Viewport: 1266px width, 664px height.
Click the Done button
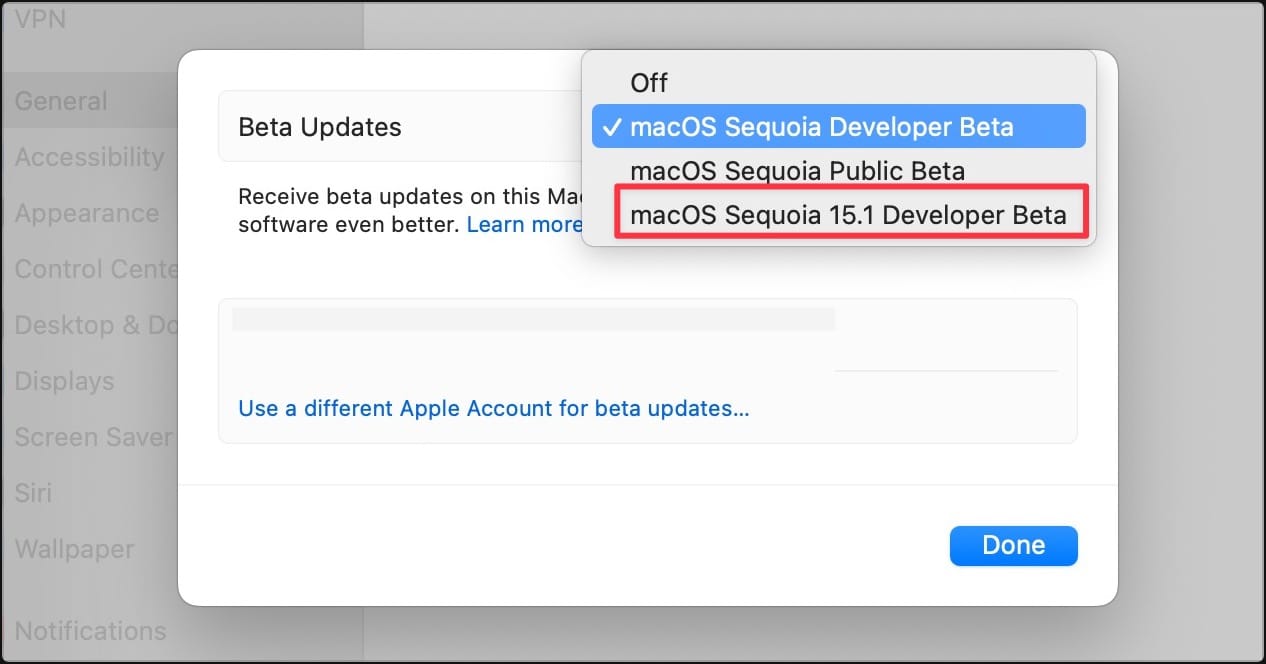[x=1013, y=545]
